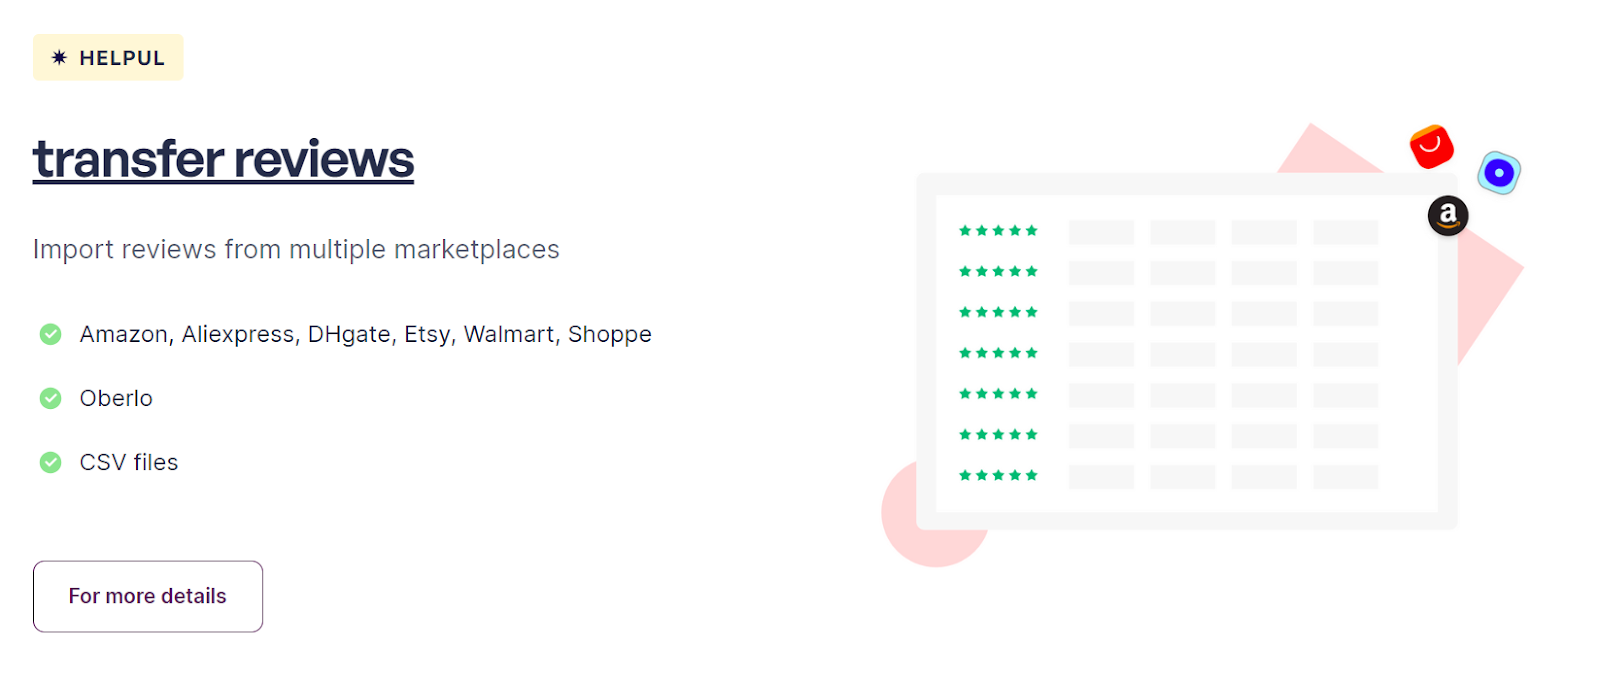Click the blue circle marketplace icon
This screenshot has width=1600, height=683.
click(1499, 173)
